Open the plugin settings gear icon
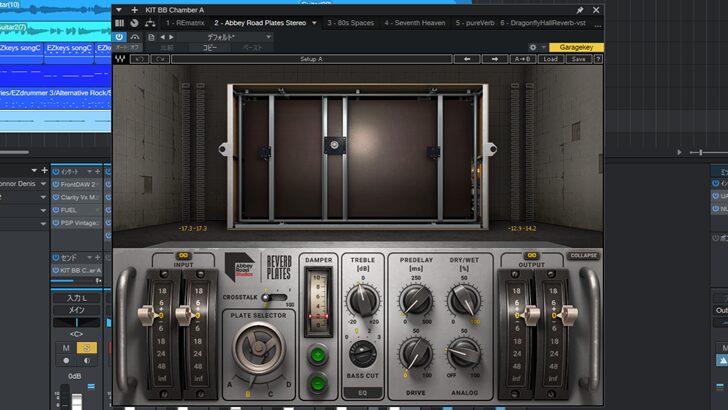 [533, 47]
